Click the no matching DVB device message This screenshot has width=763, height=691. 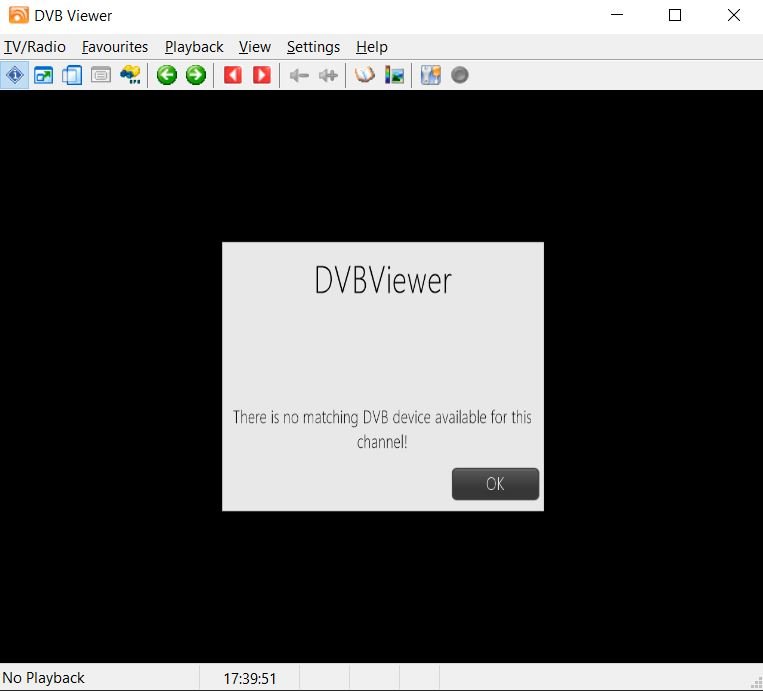[x=382, y=429]
